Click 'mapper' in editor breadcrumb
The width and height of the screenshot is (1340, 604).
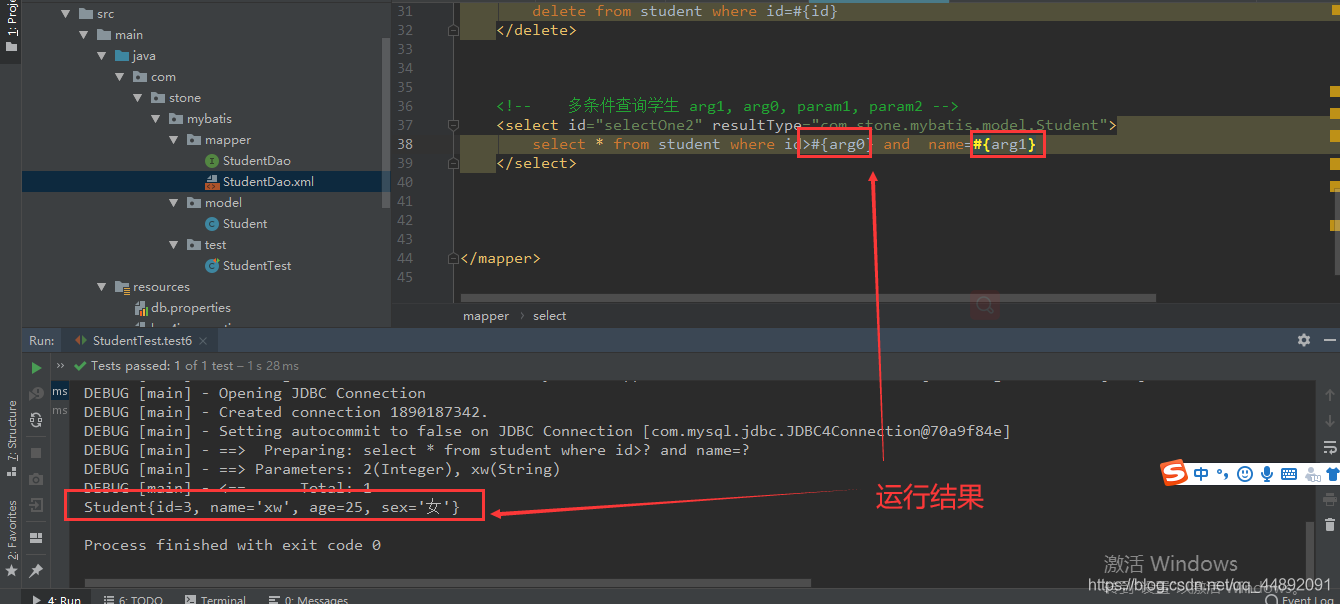tap(486, 316)
